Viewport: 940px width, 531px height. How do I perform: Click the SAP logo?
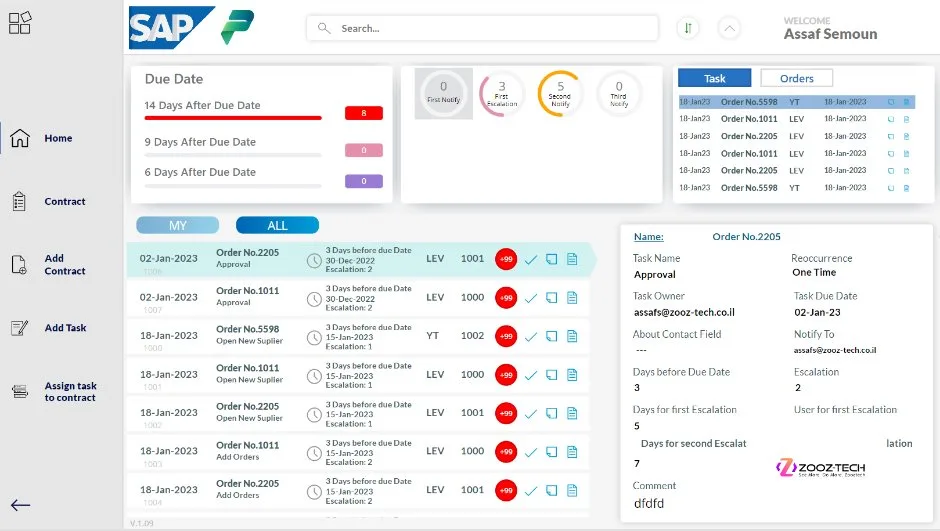coord(171,28)
